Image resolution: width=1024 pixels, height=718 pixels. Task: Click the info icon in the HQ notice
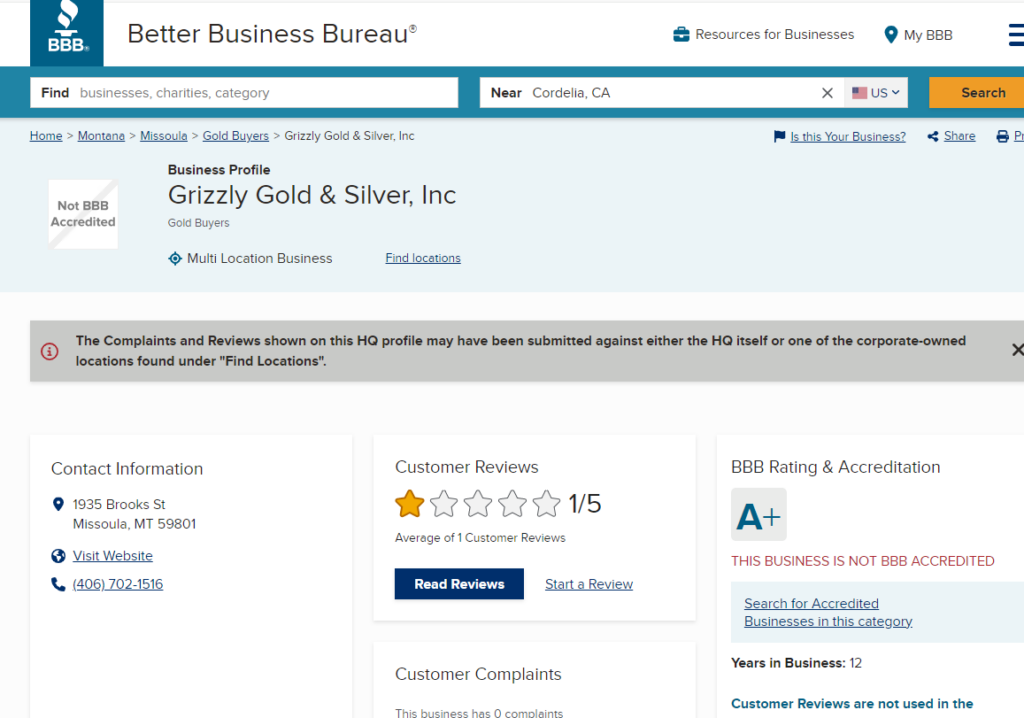pos(50,351)
